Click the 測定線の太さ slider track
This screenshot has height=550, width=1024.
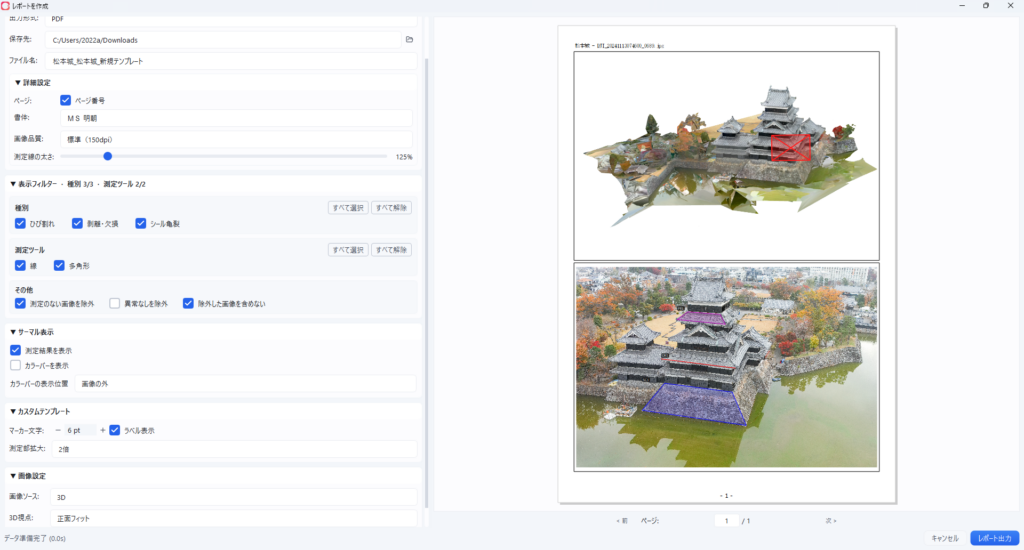223,157
